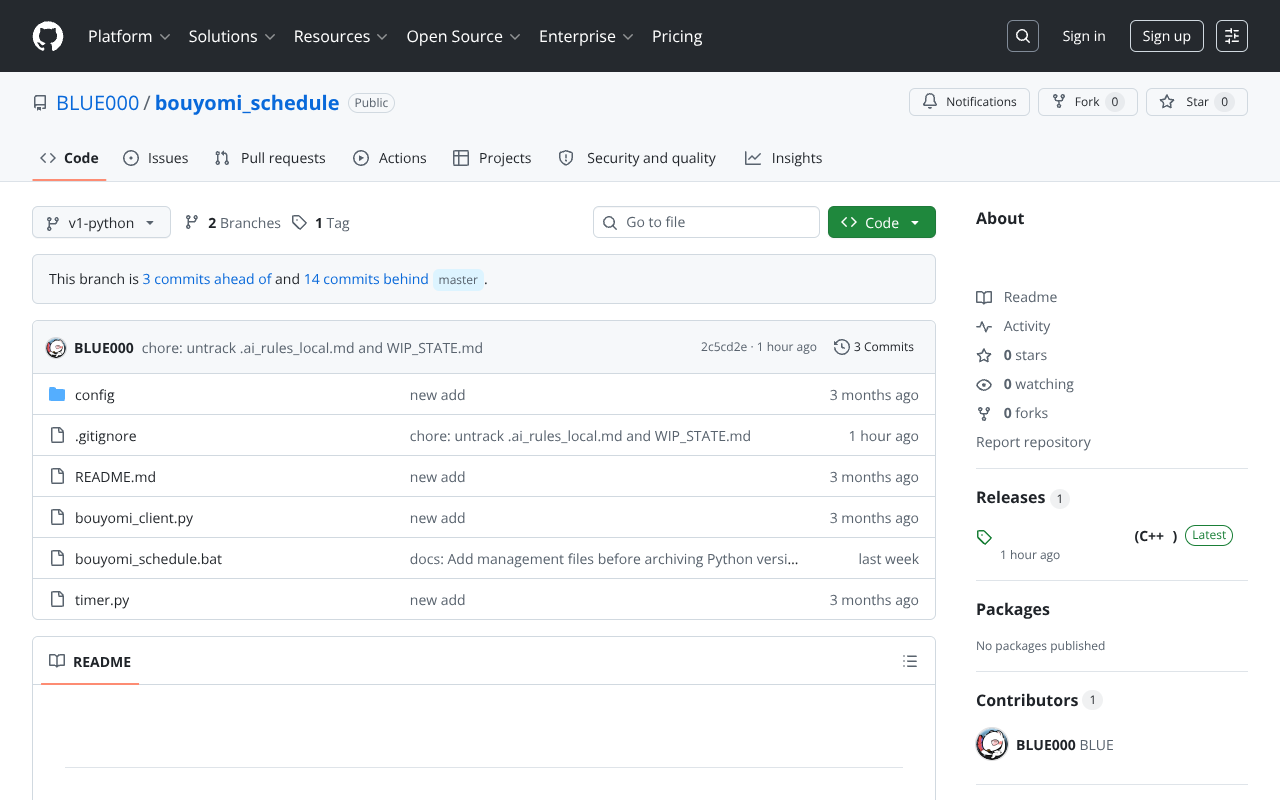Click the Latest release badge
The height and width of the screenshot is (800, 1280).
[1209, 535]
